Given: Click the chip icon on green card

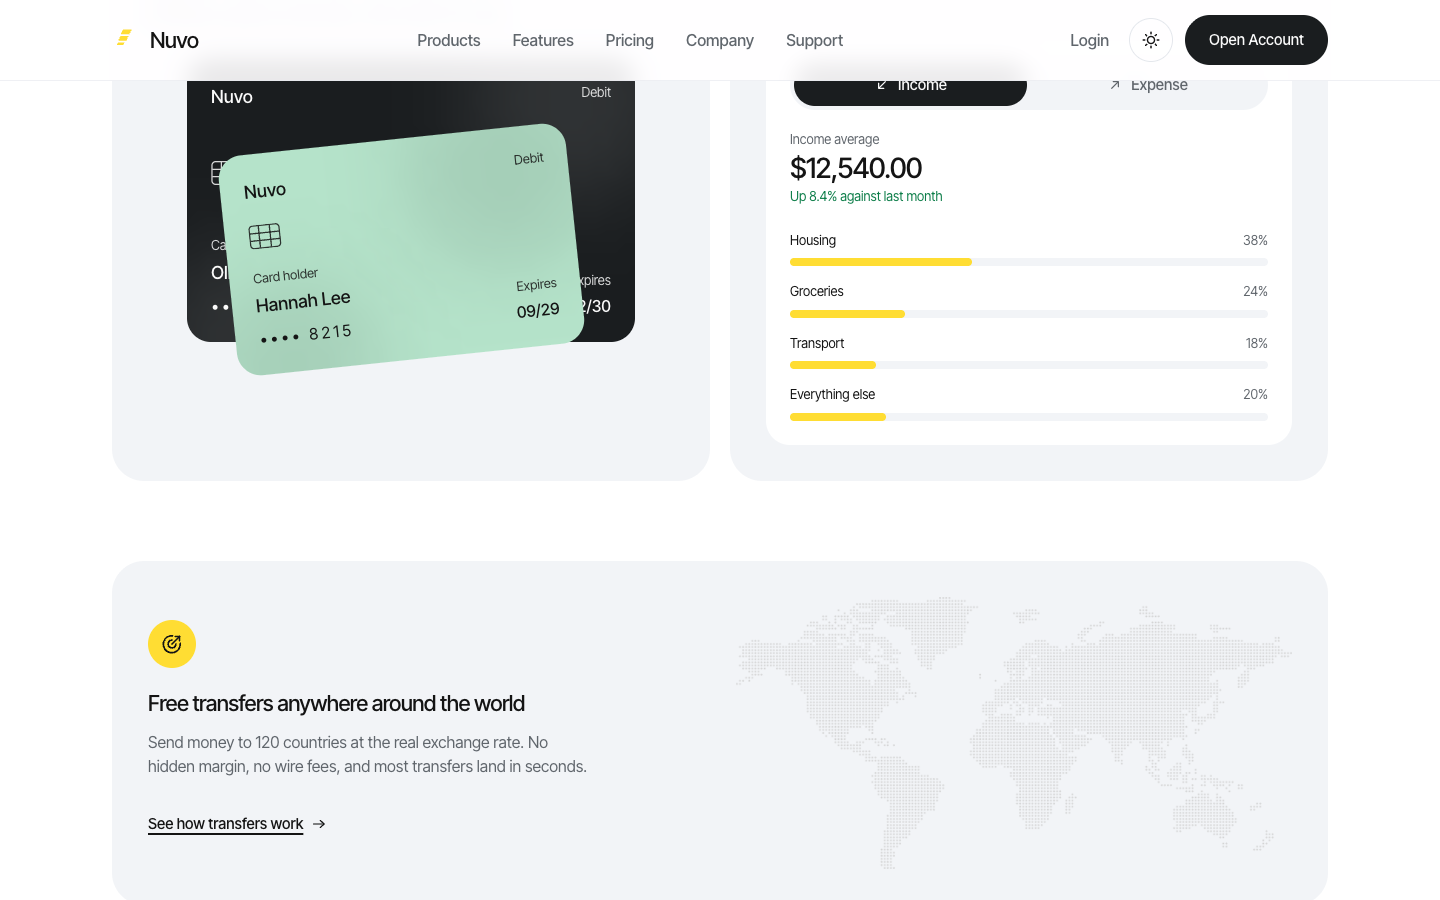Looking at the screenshot, I should pos(265,236).
